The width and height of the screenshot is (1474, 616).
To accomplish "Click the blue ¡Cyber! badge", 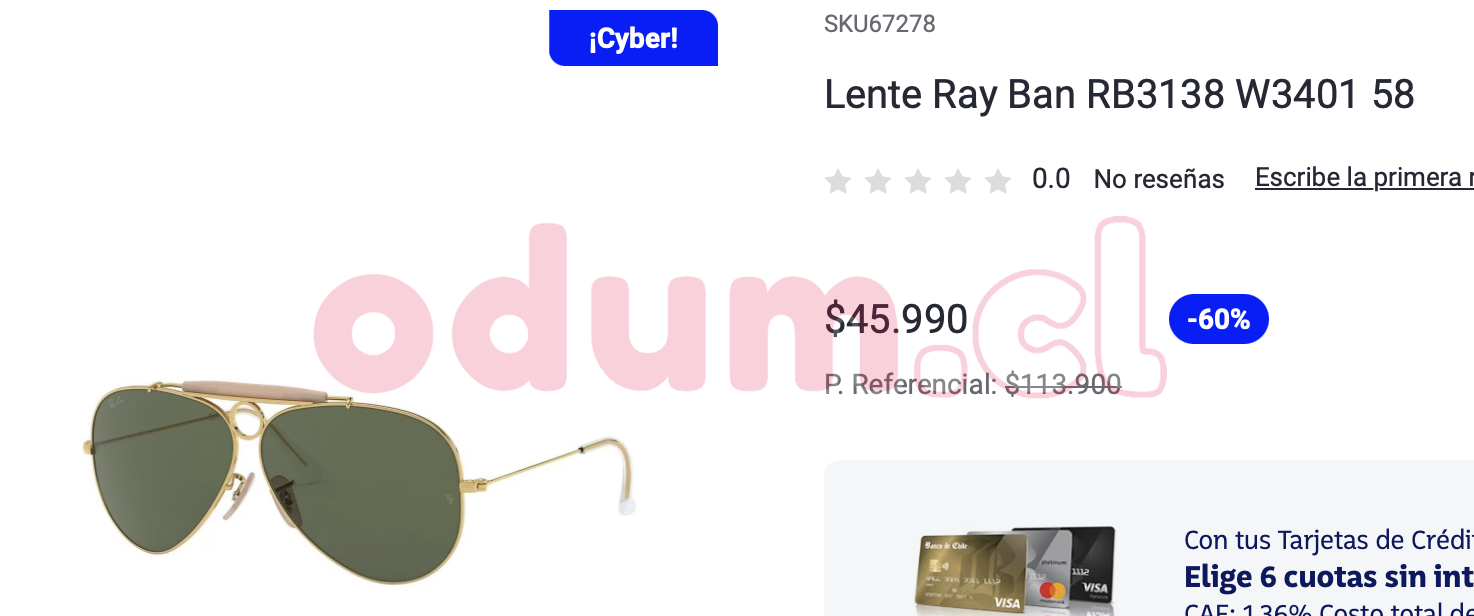I will (633, 38).
